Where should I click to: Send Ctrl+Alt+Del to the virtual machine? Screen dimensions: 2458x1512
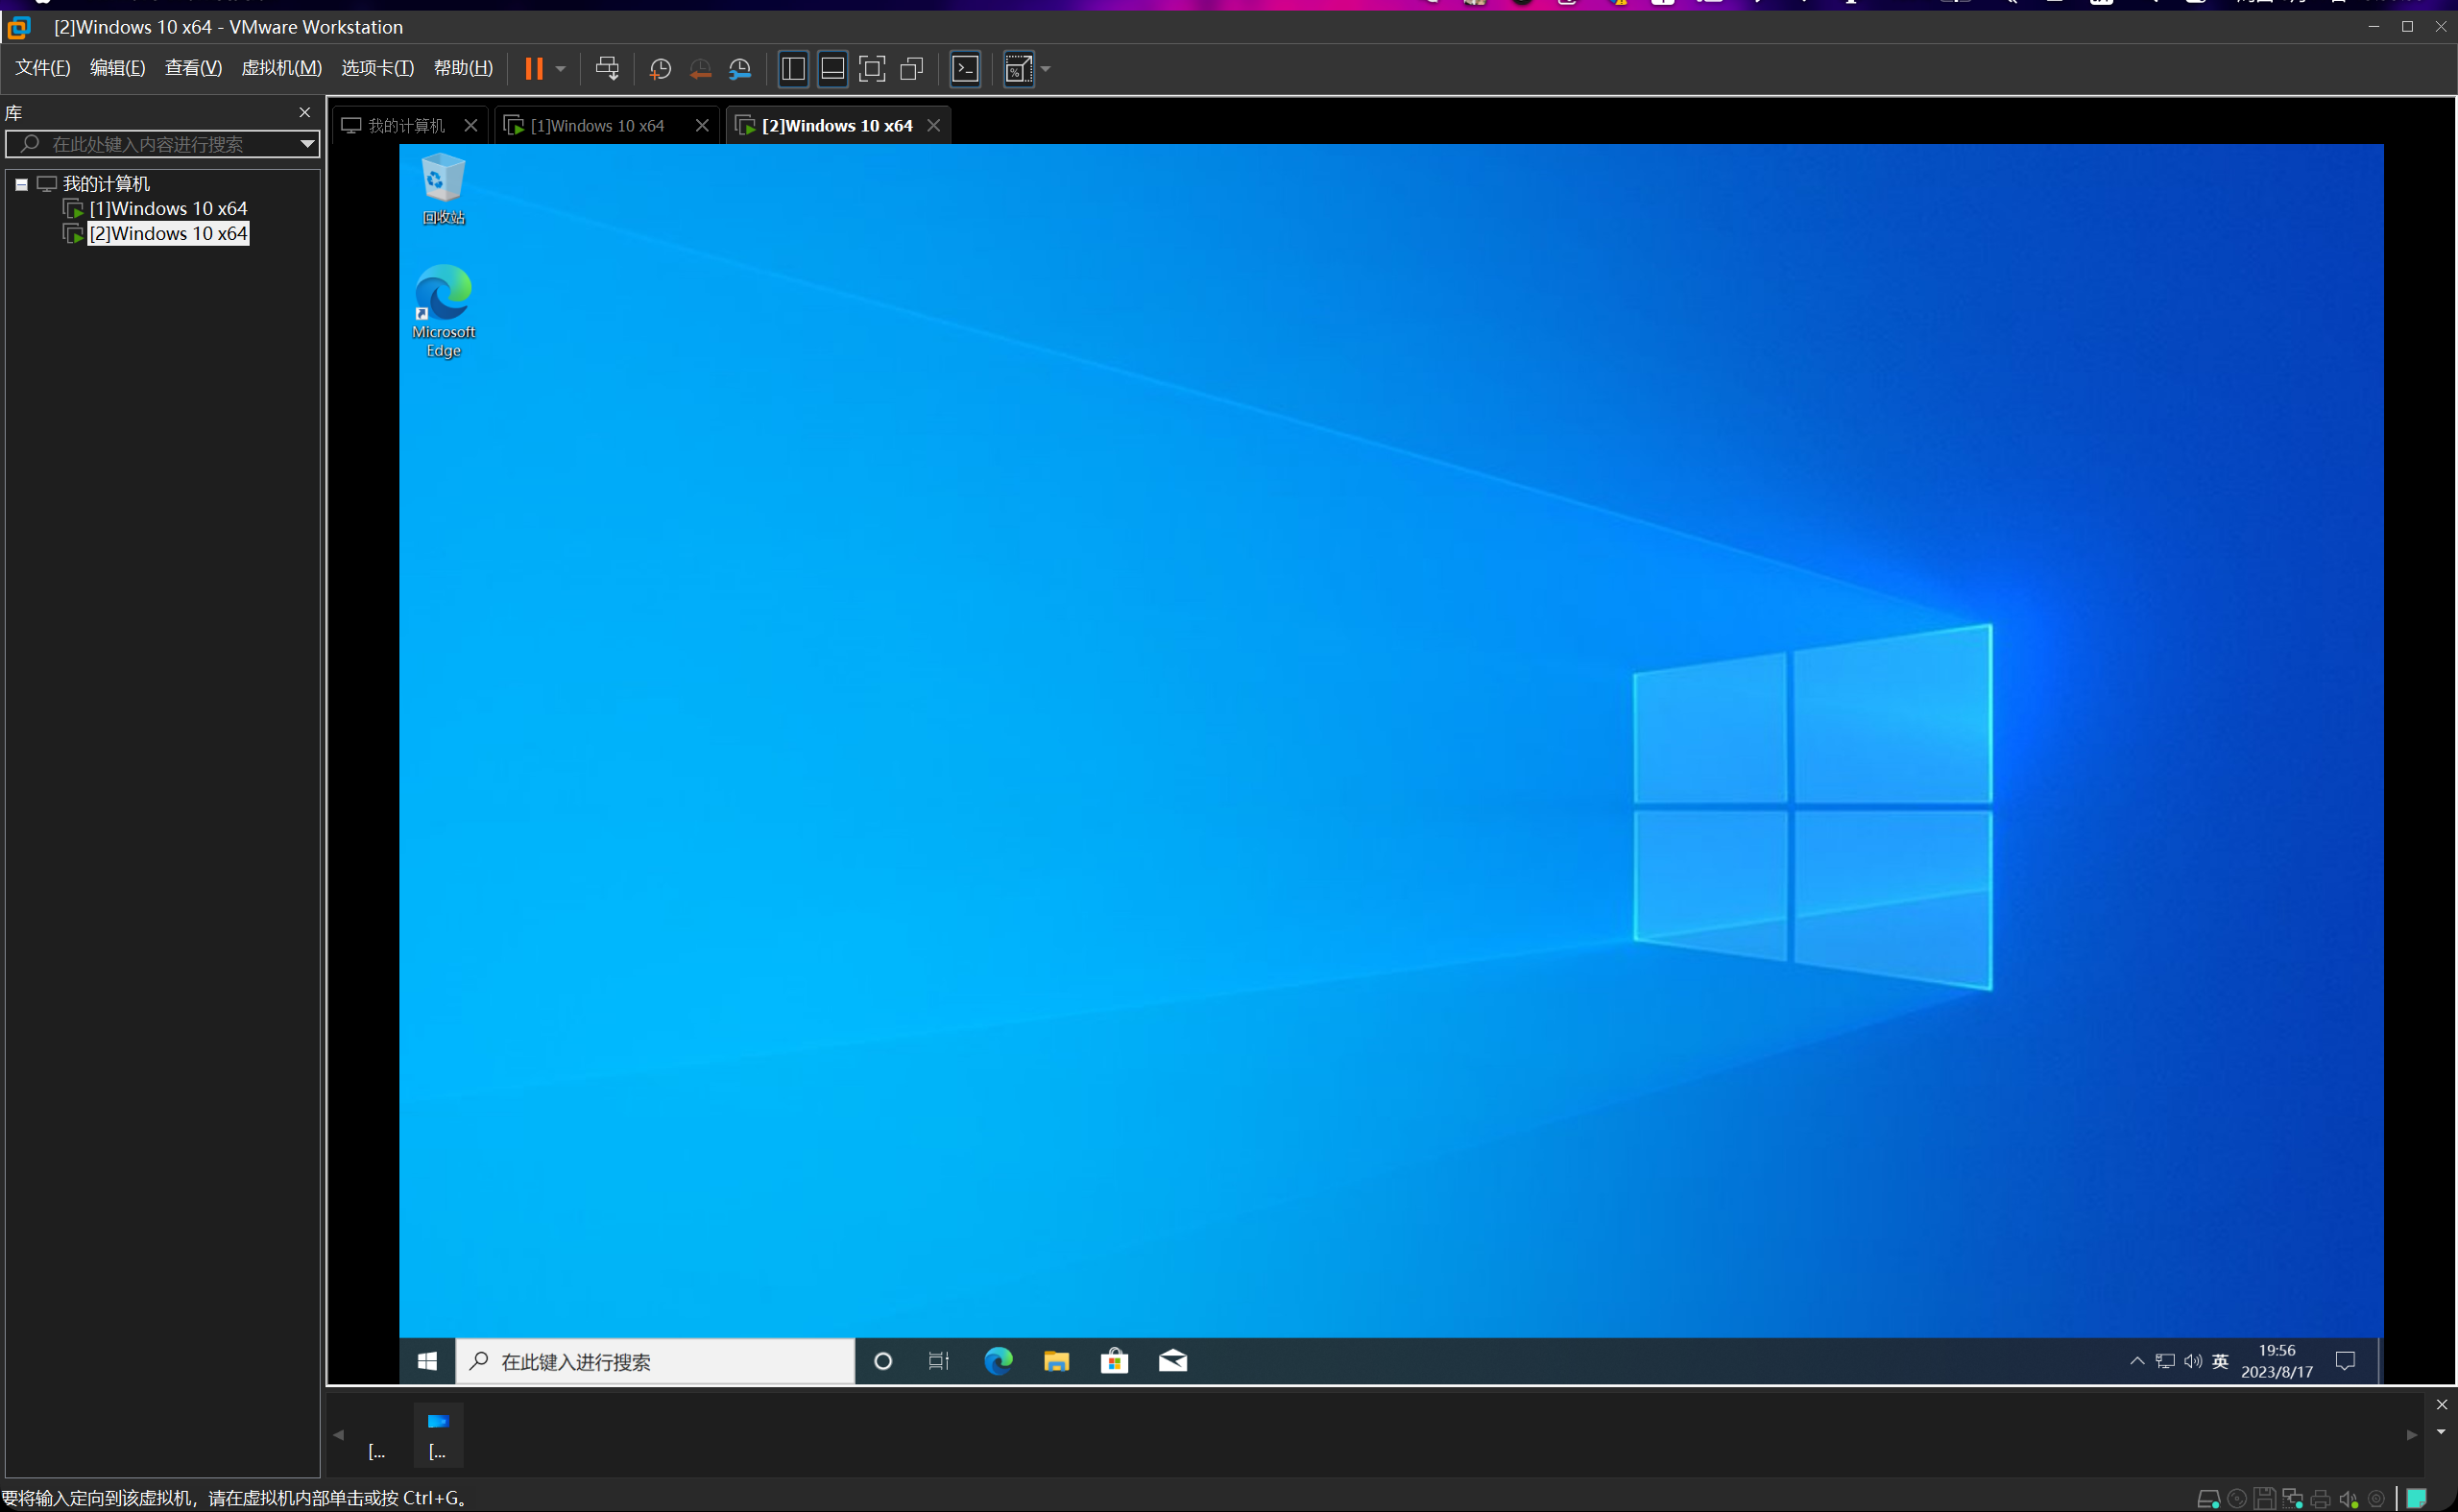click(x=607, y=69)
